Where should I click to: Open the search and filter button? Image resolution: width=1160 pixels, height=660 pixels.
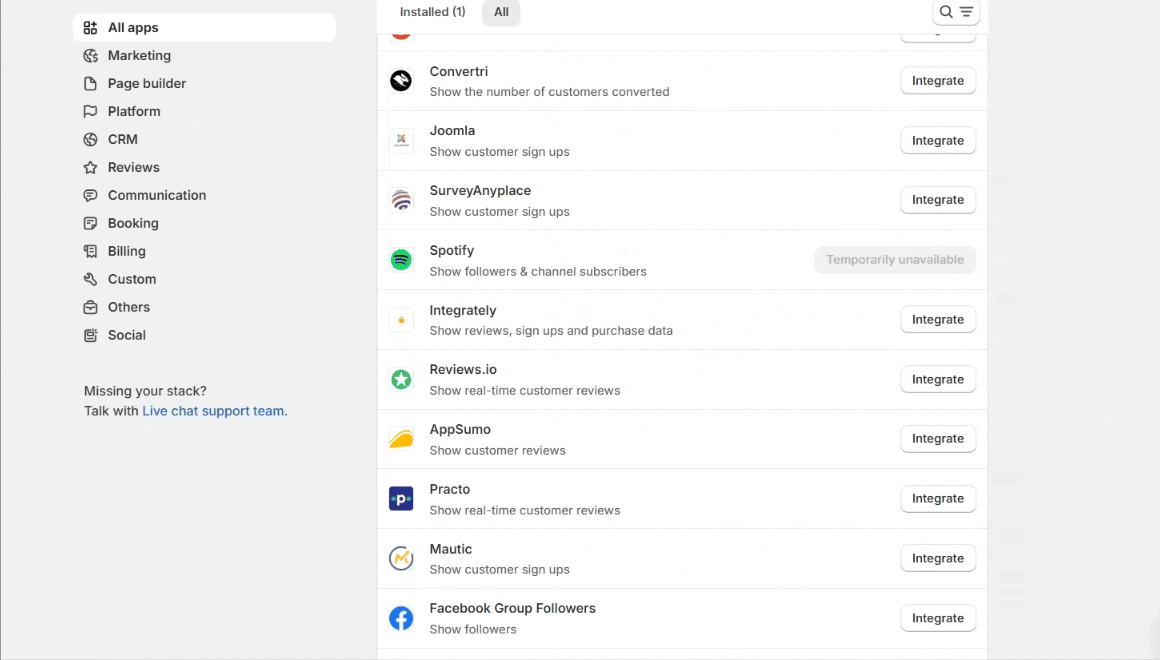click(x=955, y=12)
